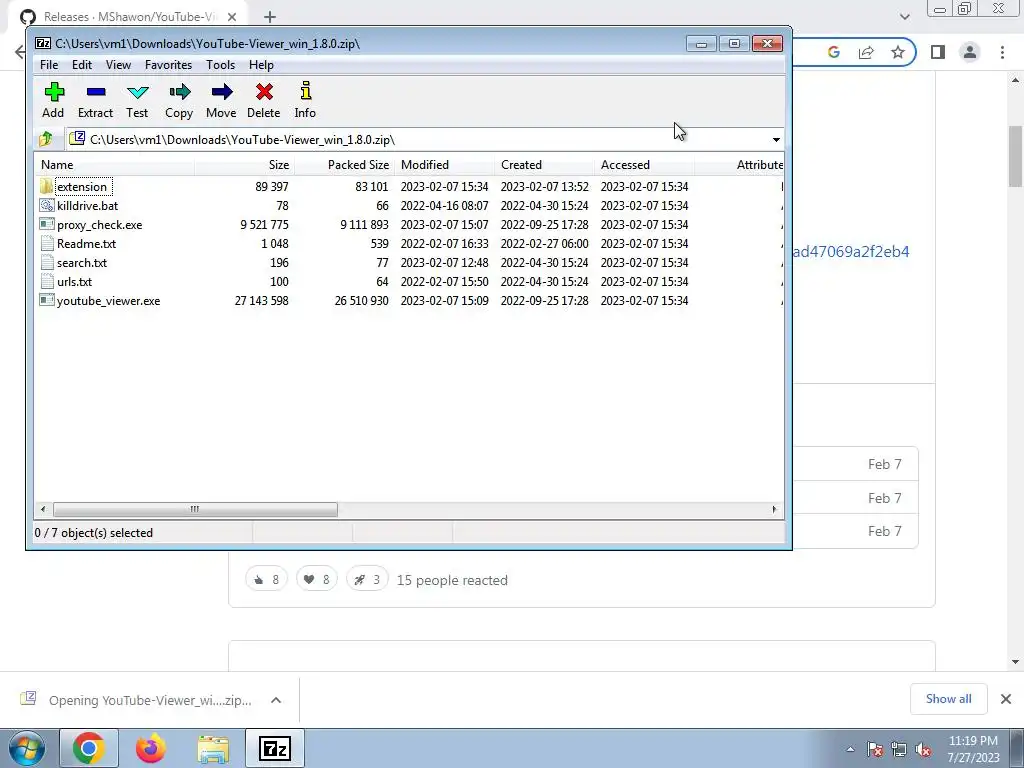This screenshot has height=768, width=1024.
Task: Open the Windows Start button
Action: coord(26,748)
